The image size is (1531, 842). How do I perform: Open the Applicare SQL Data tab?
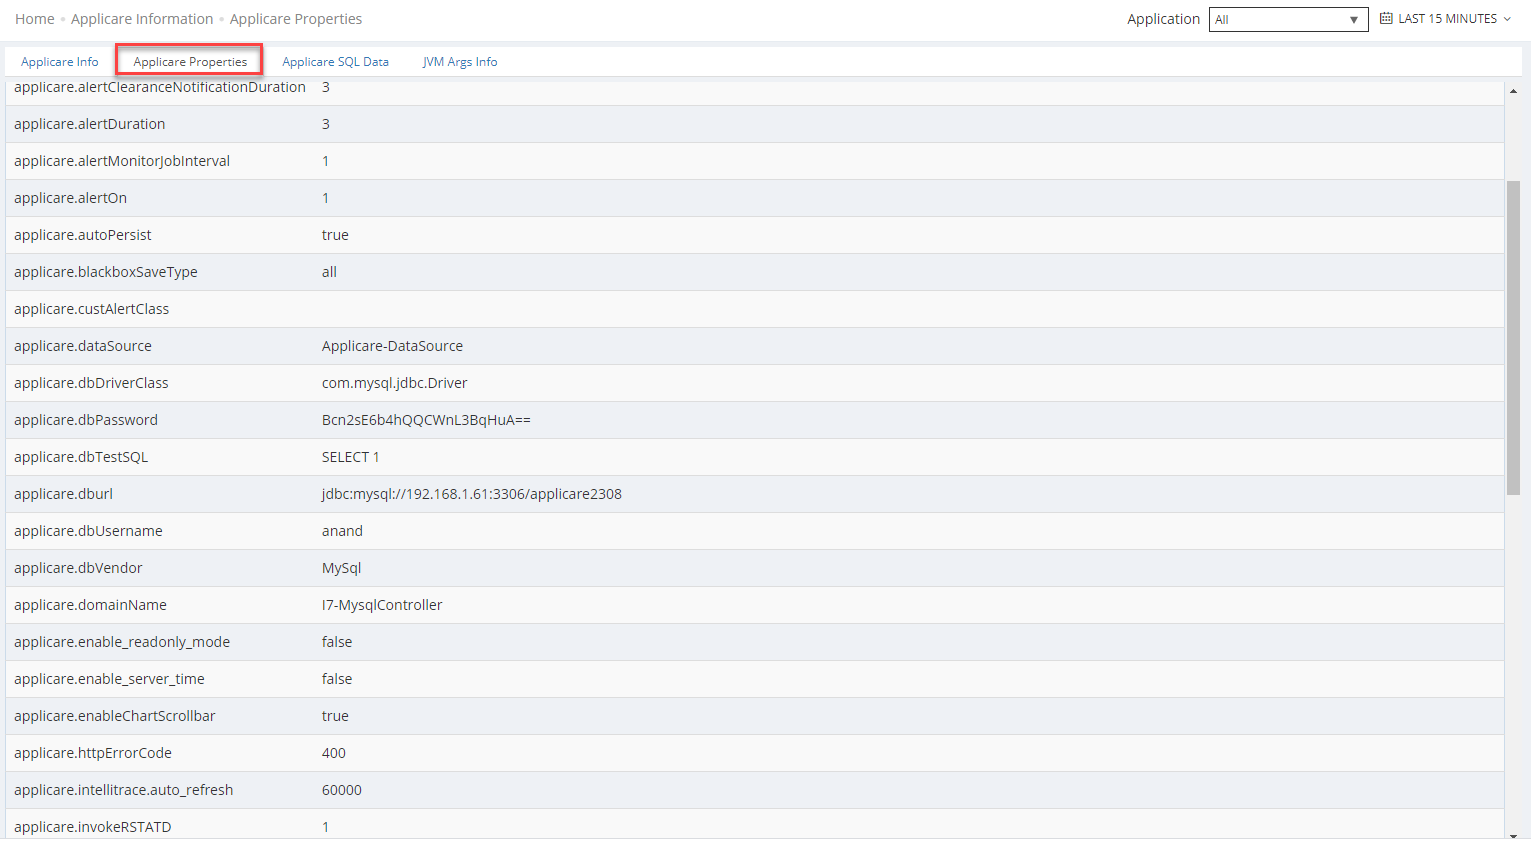coord(335,62)
